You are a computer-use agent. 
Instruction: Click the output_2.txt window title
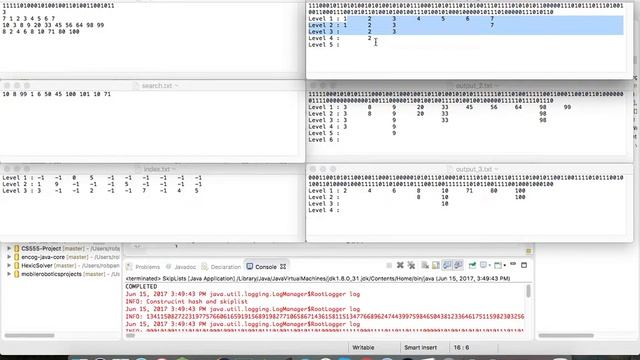[x=474, y=86]
